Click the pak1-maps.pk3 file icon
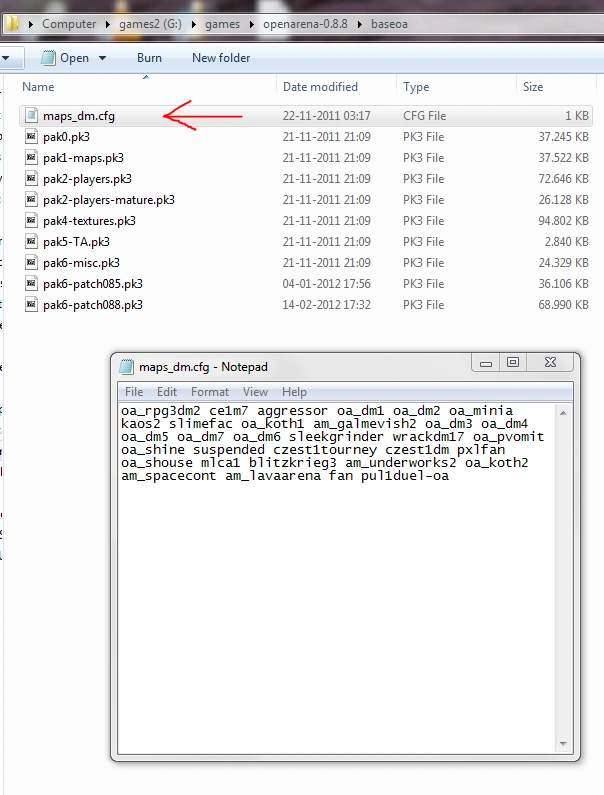604x795 pixels. coord(31,158)
